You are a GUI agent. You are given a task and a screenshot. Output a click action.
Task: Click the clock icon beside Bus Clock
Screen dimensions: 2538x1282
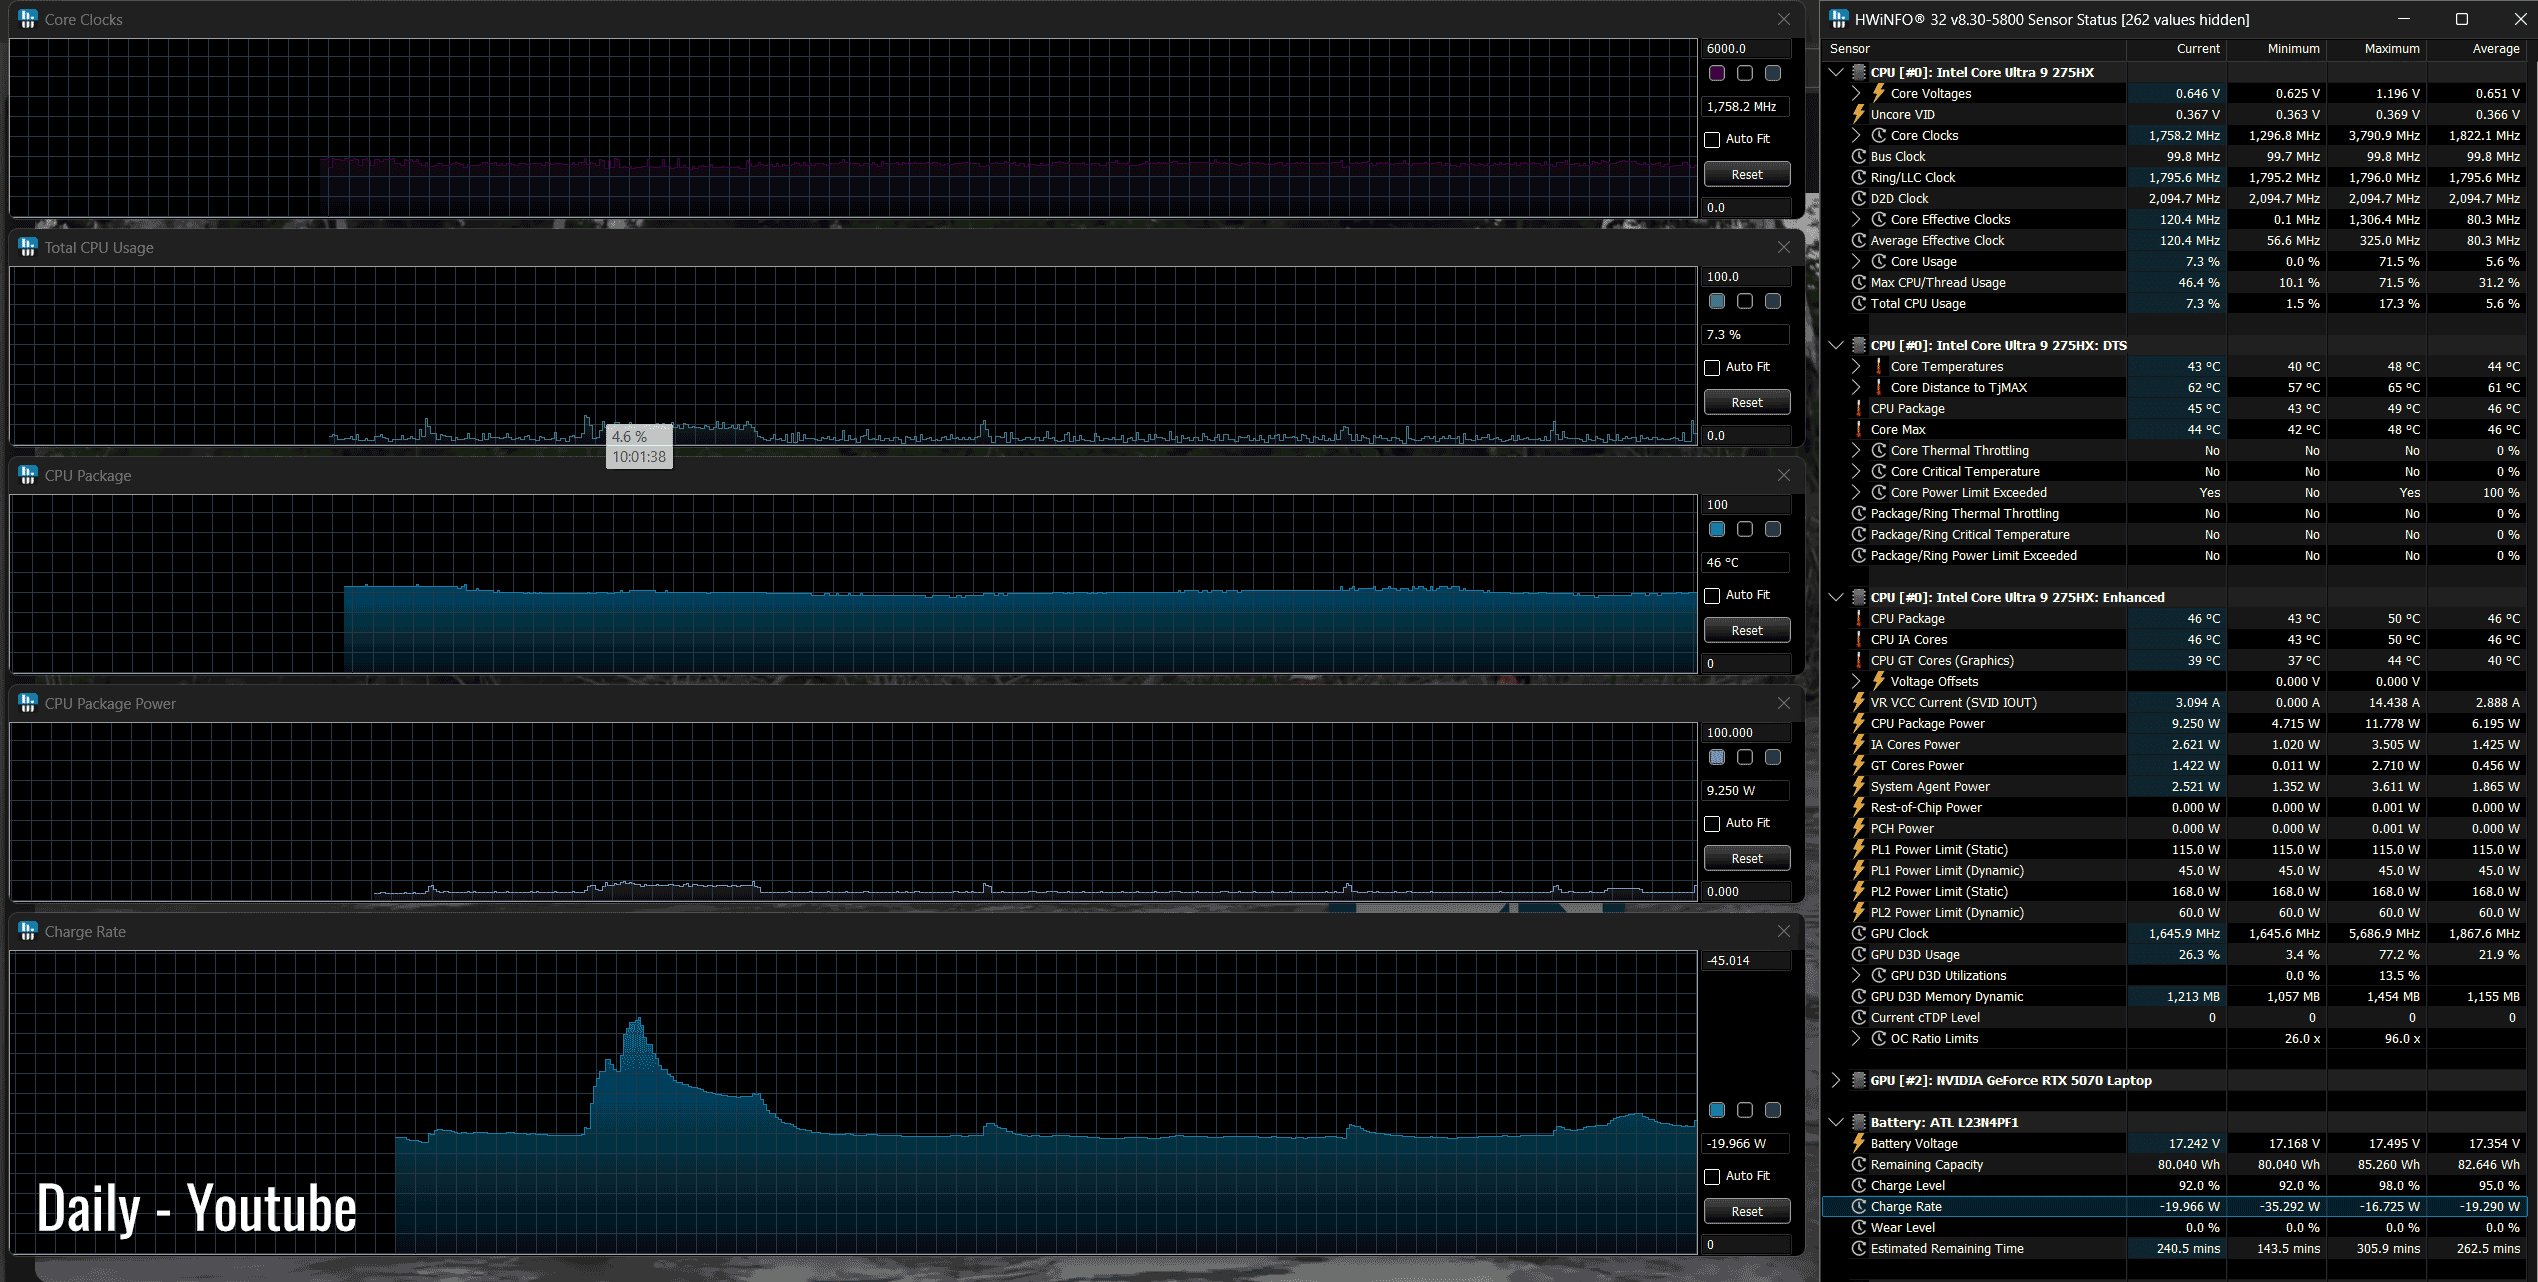coord(1859,156)
